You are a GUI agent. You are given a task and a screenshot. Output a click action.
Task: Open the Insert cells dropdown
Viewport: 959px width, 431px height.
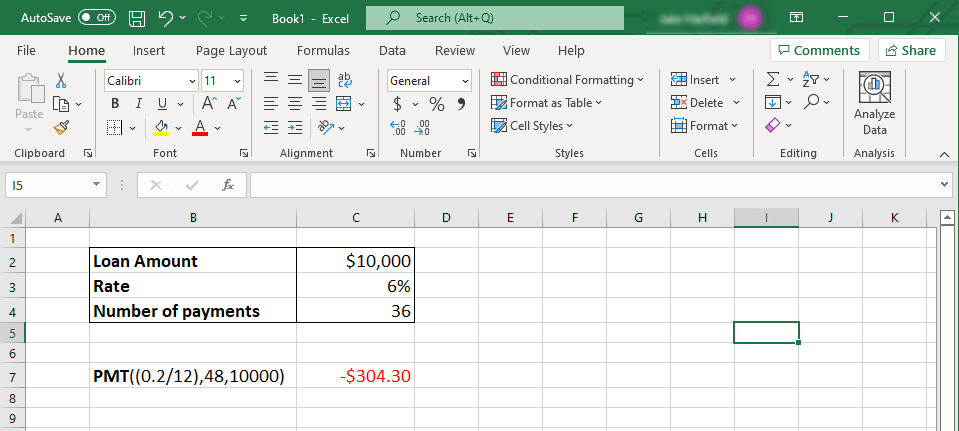733,80
